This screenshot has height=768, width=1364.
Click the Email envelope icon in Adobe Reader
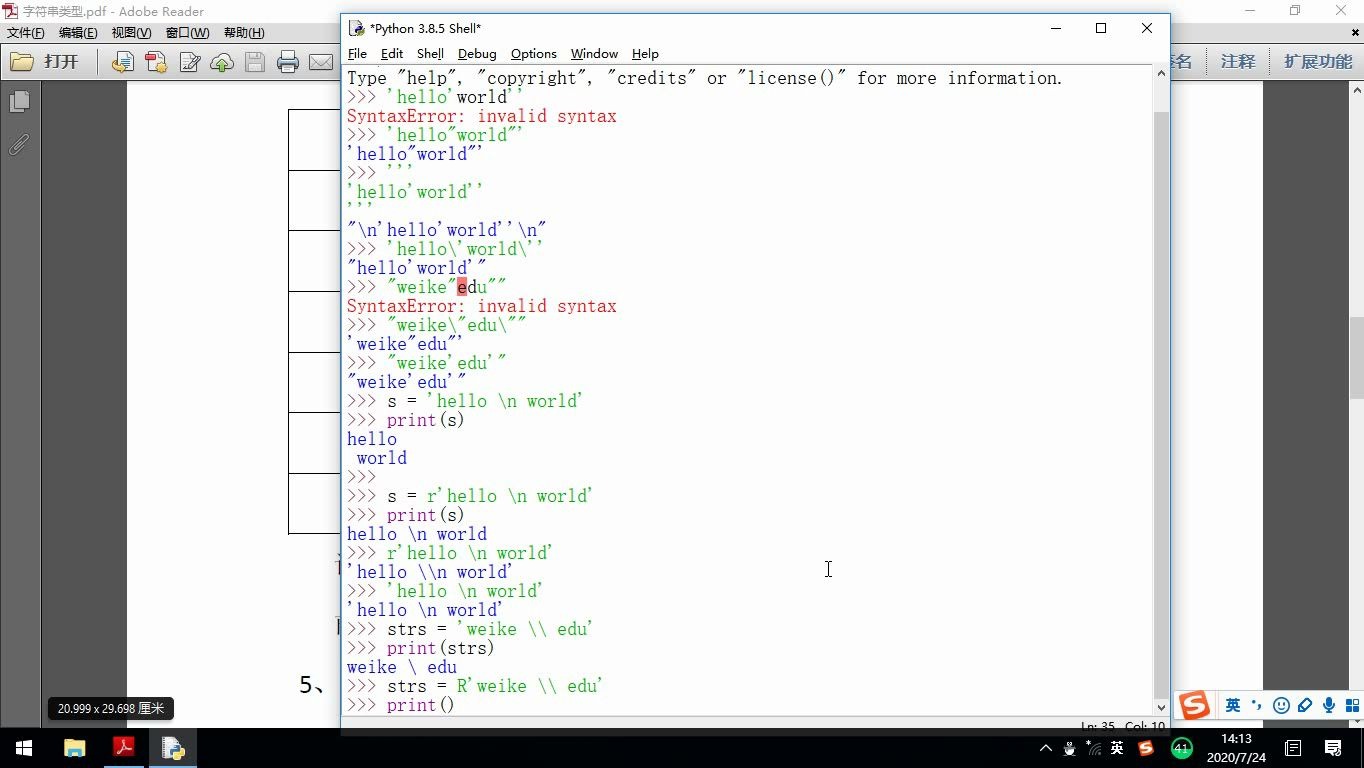[321, 62]
